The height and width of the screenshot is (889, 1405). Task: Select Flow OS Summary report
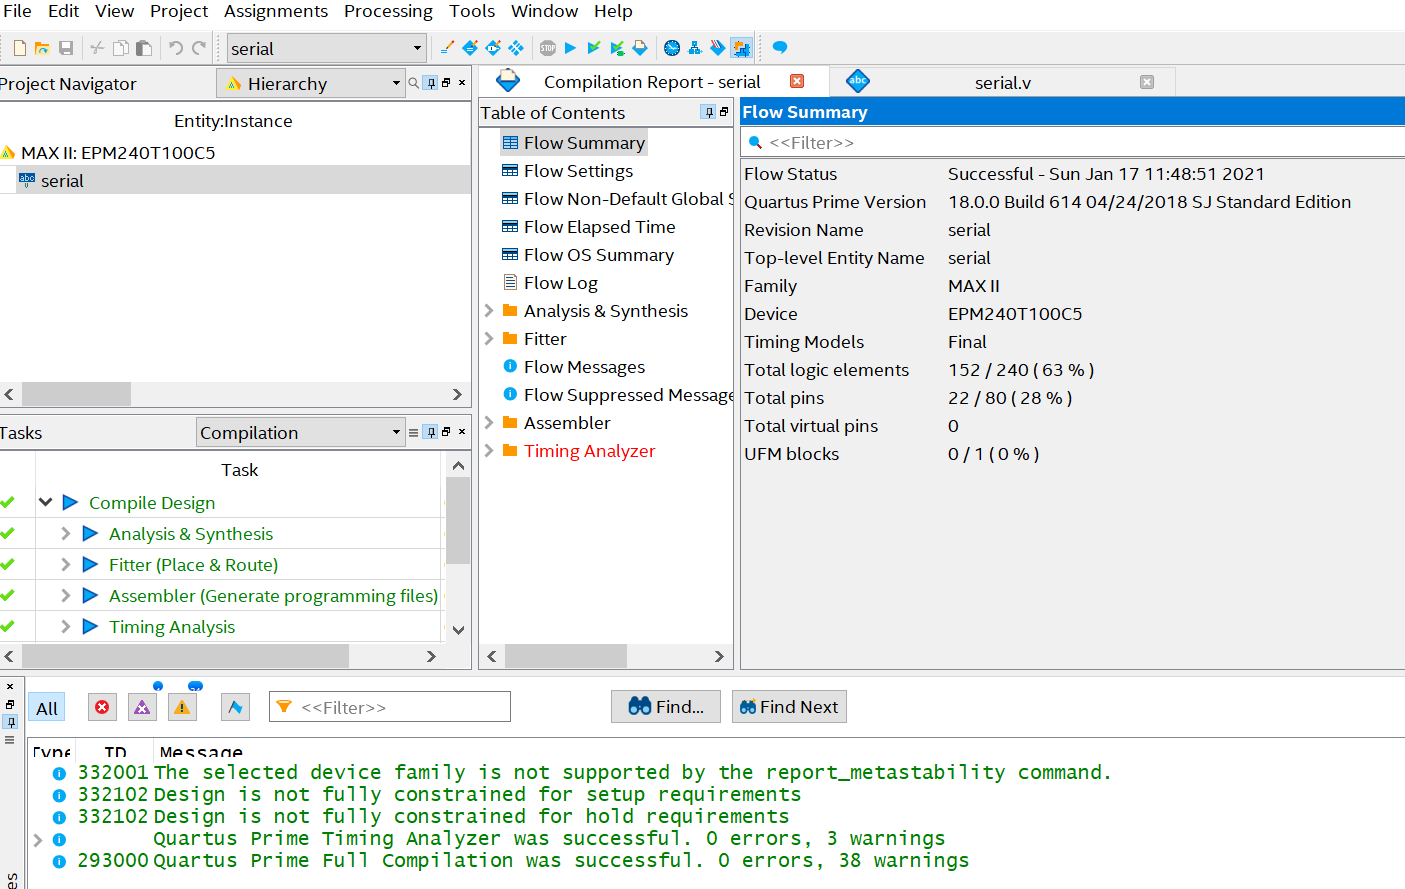598,255
